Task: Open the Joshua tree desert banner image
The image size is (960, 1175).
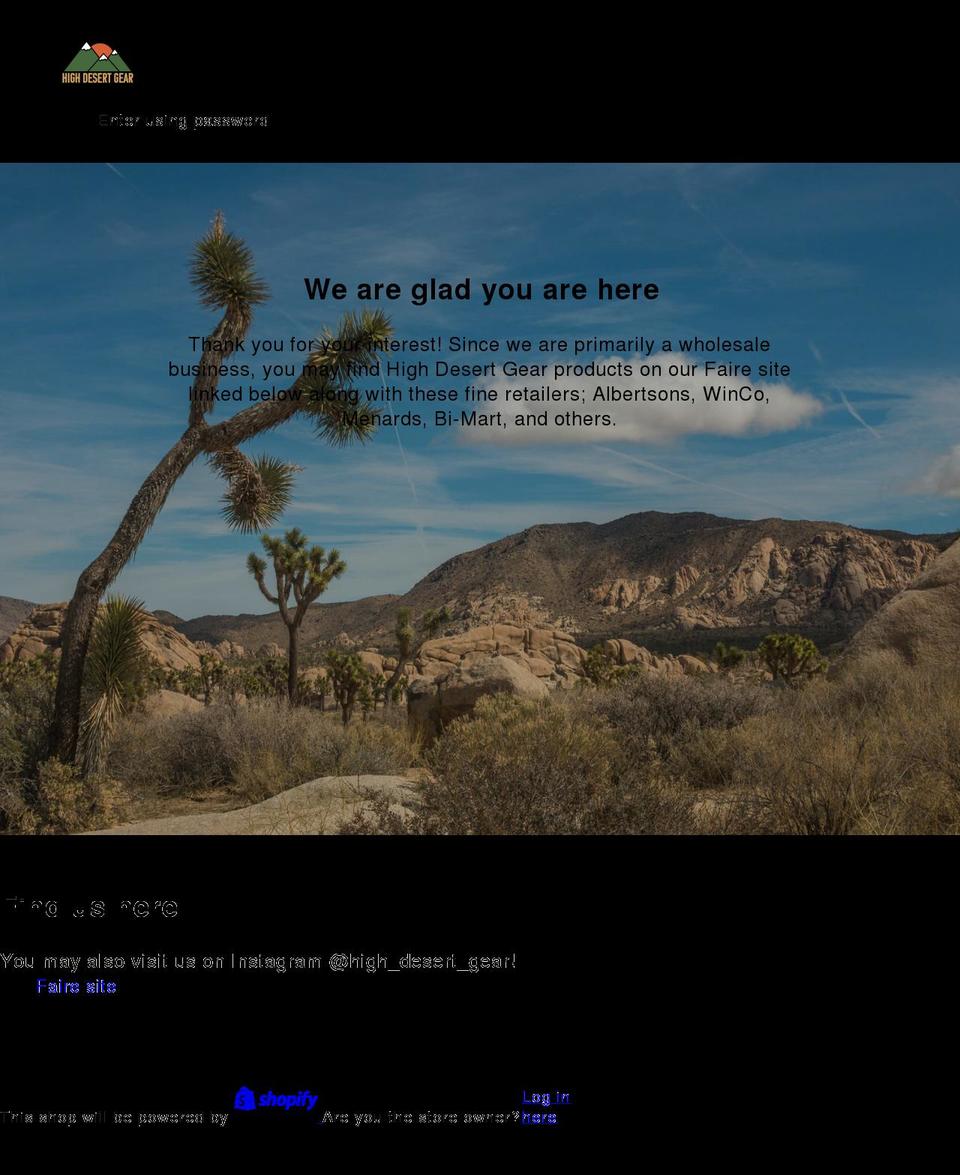Action: tap(480, 498)
